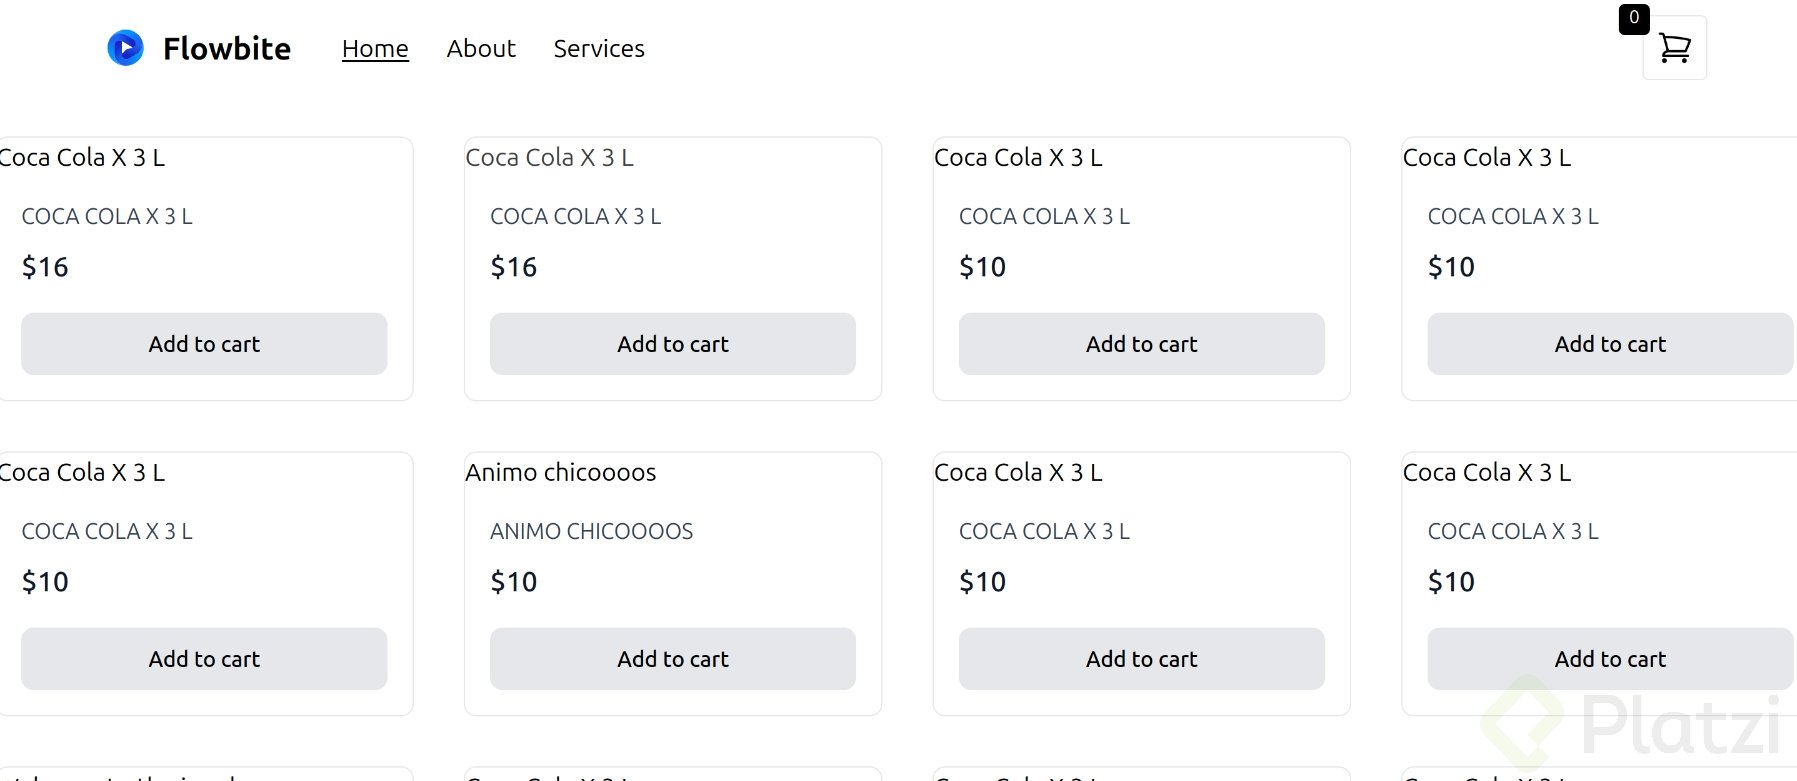Add third top-row Coca Cola ($10) to cart

point(1141,344)
